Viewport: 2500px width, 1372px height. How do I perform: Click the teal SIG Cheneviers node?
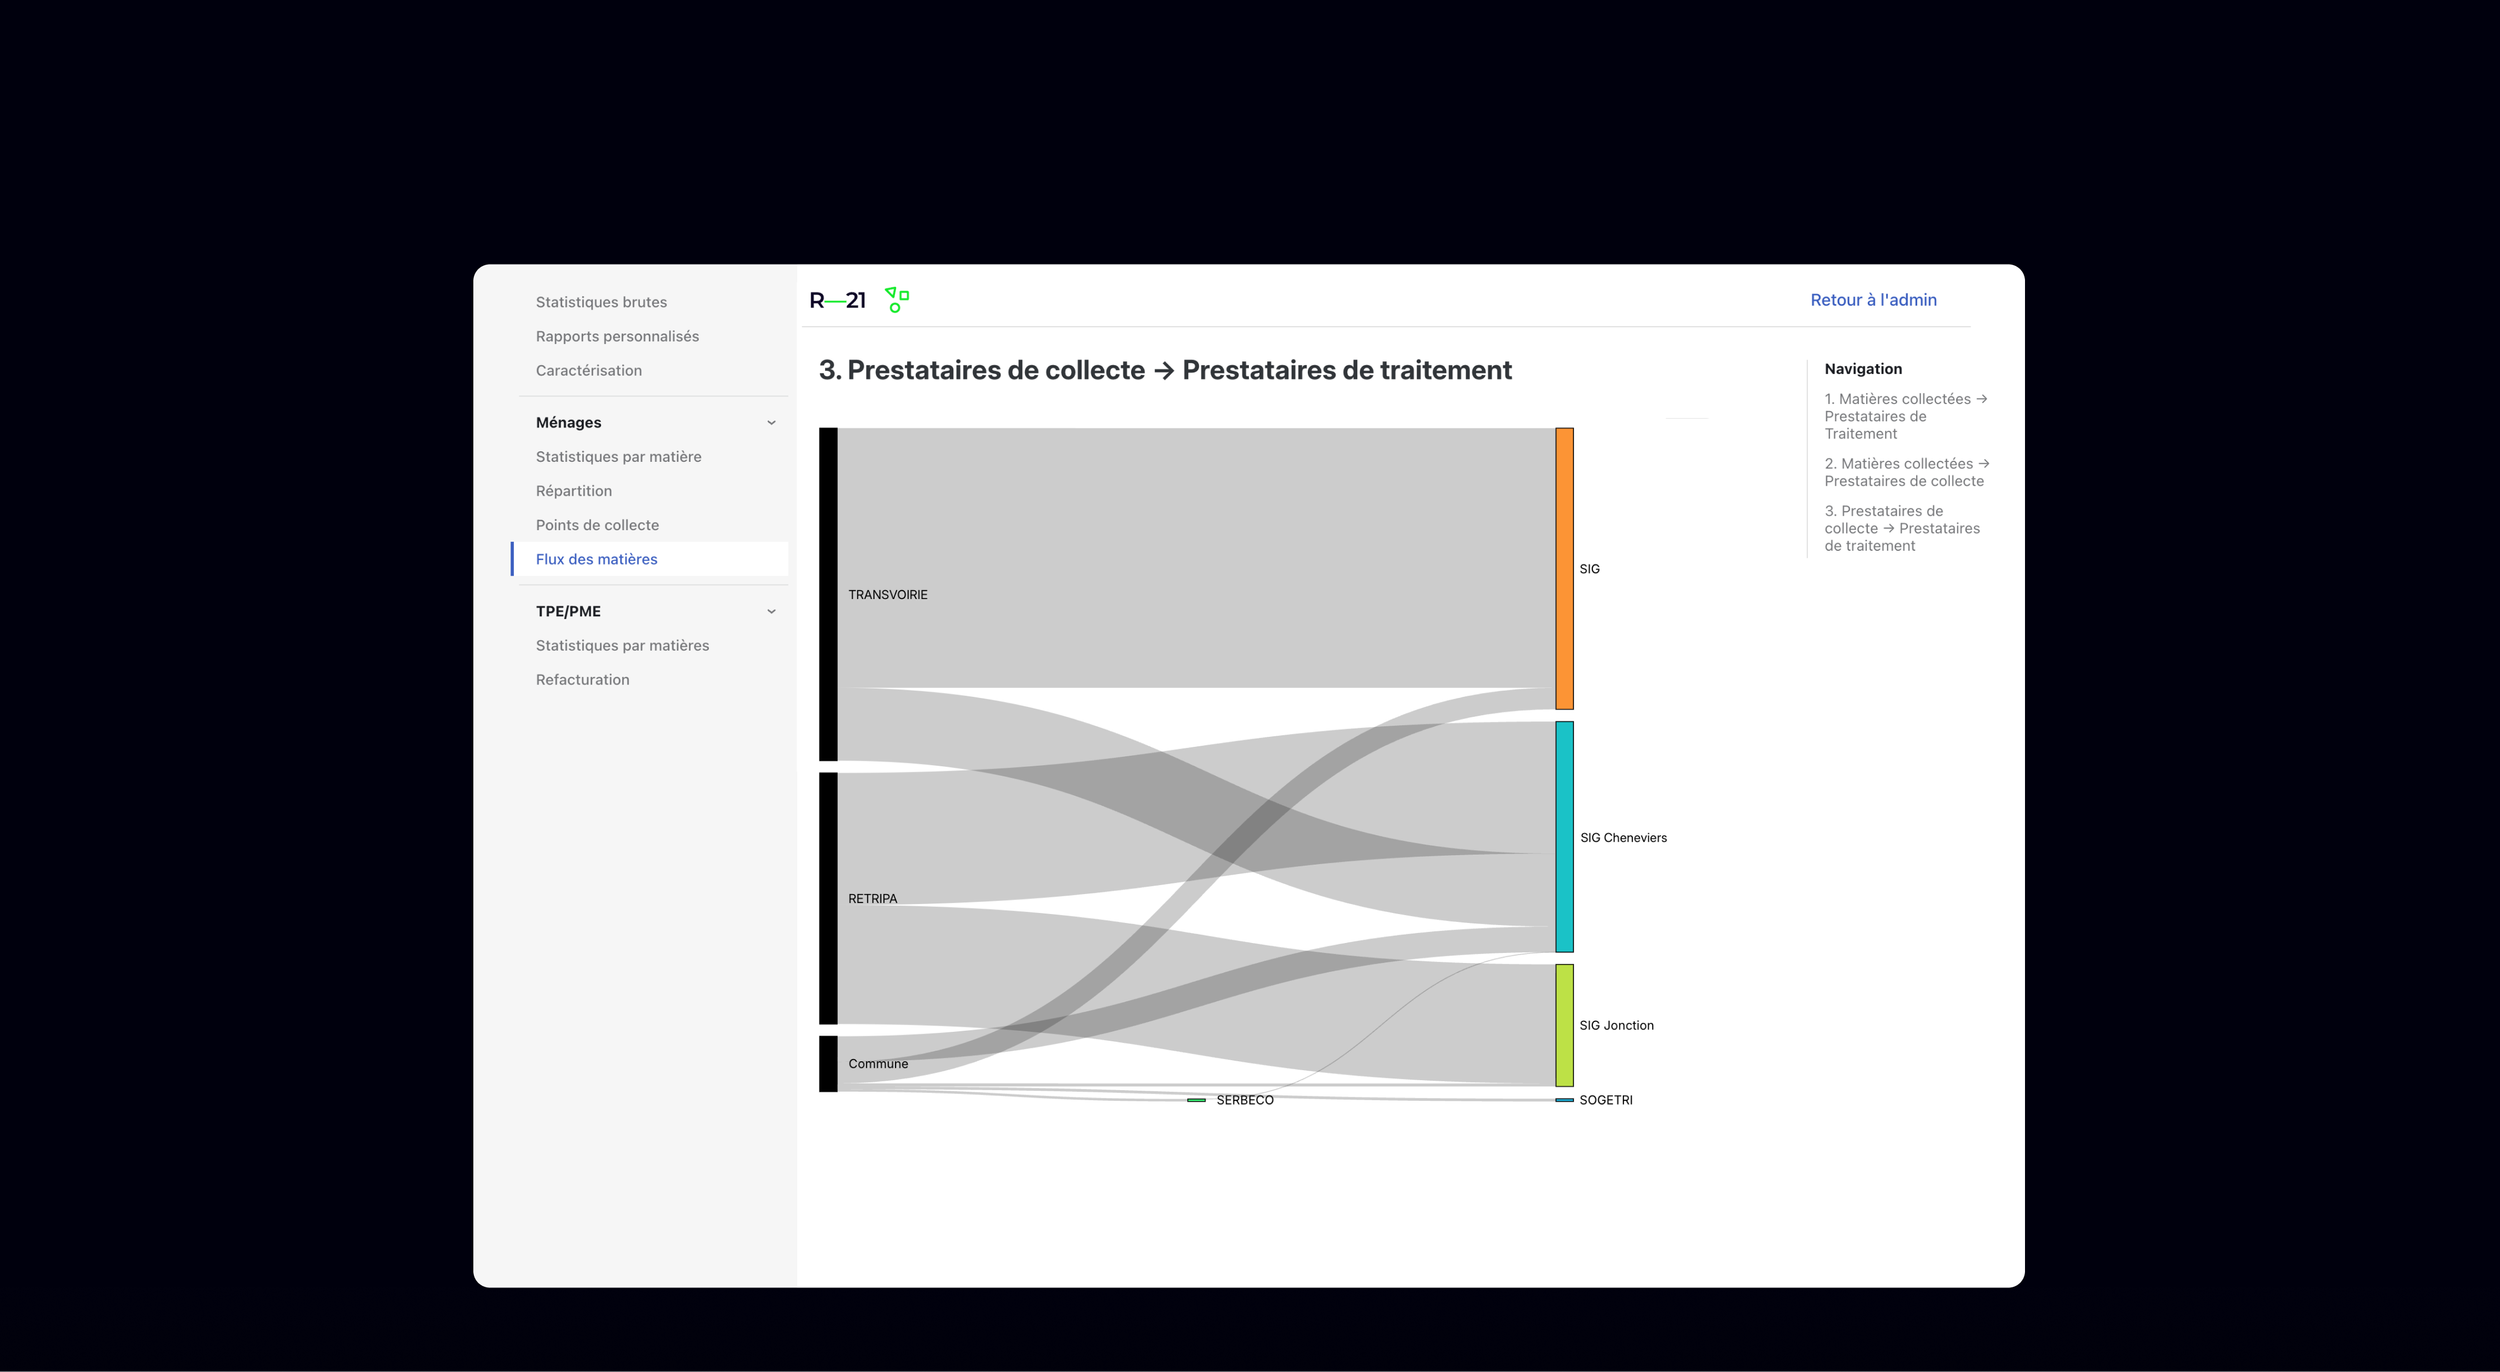click(x=1564, y=837)
